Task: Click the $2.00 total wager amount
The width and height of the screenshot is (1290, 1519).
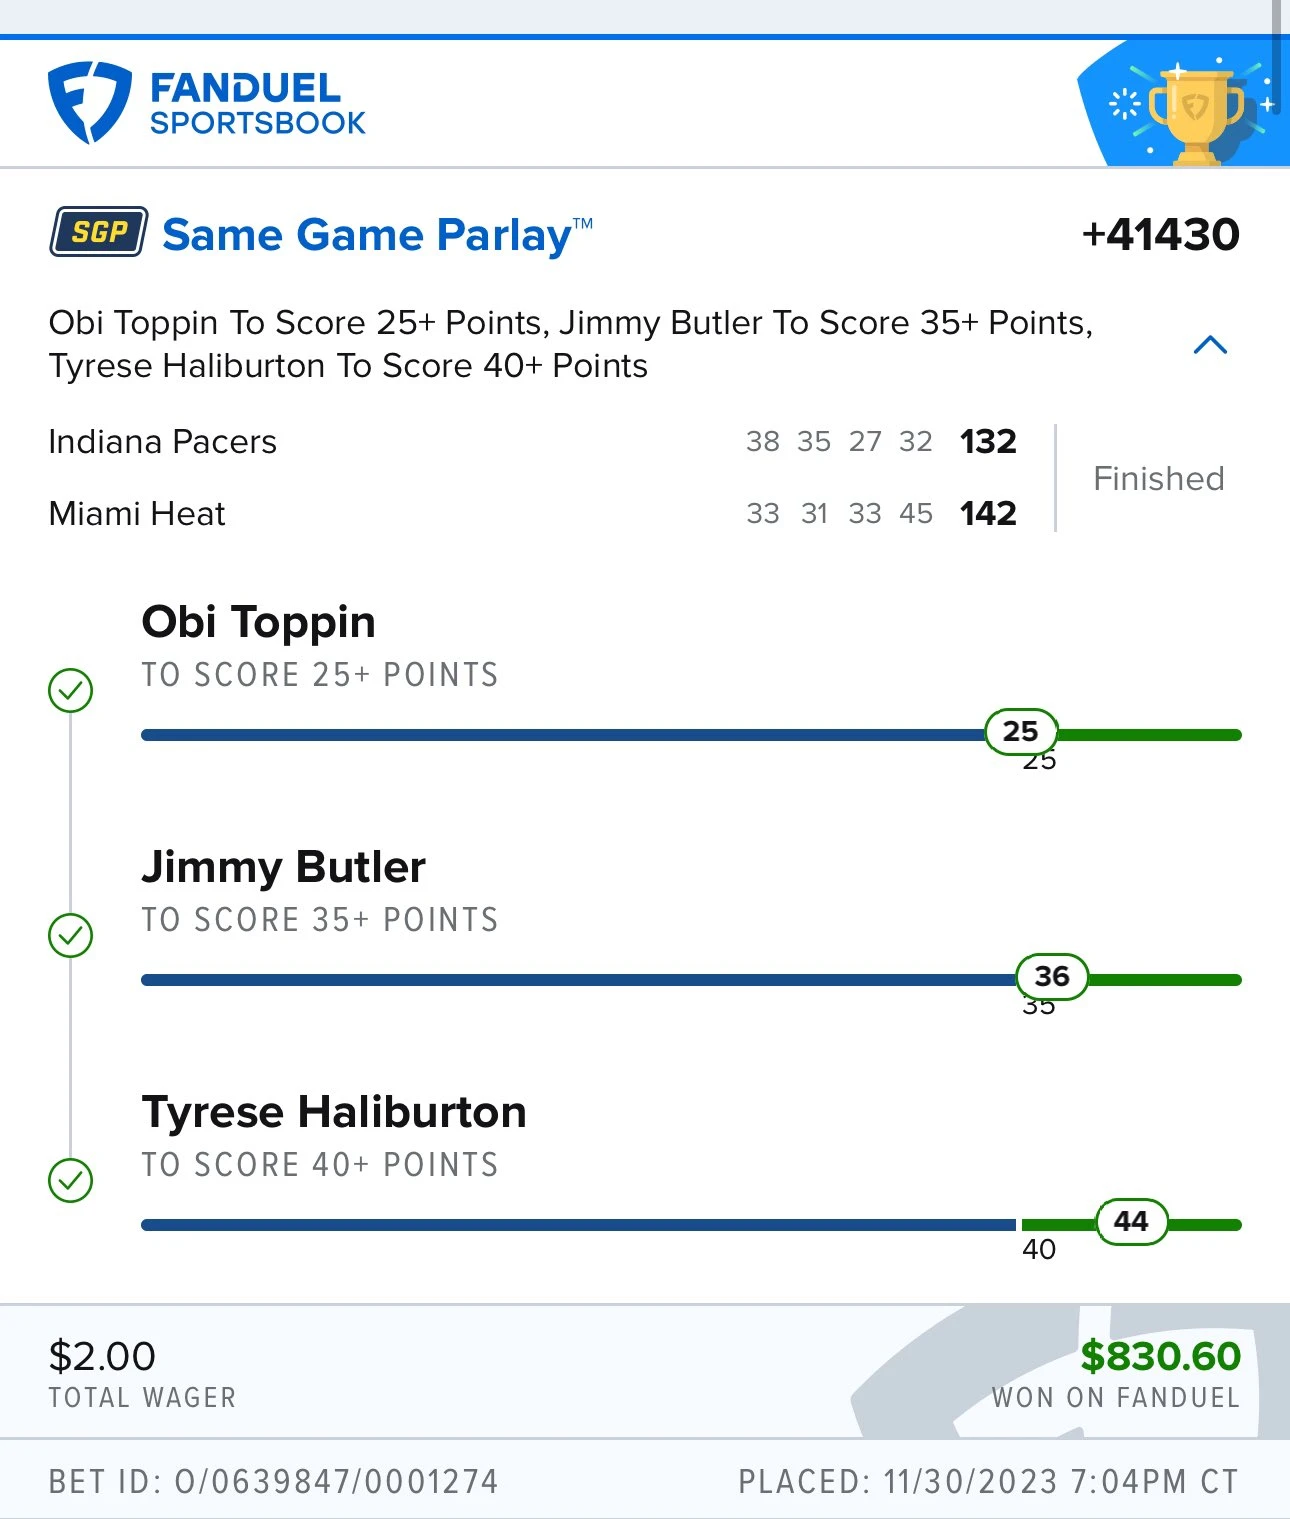Action: click(102, 1356)
